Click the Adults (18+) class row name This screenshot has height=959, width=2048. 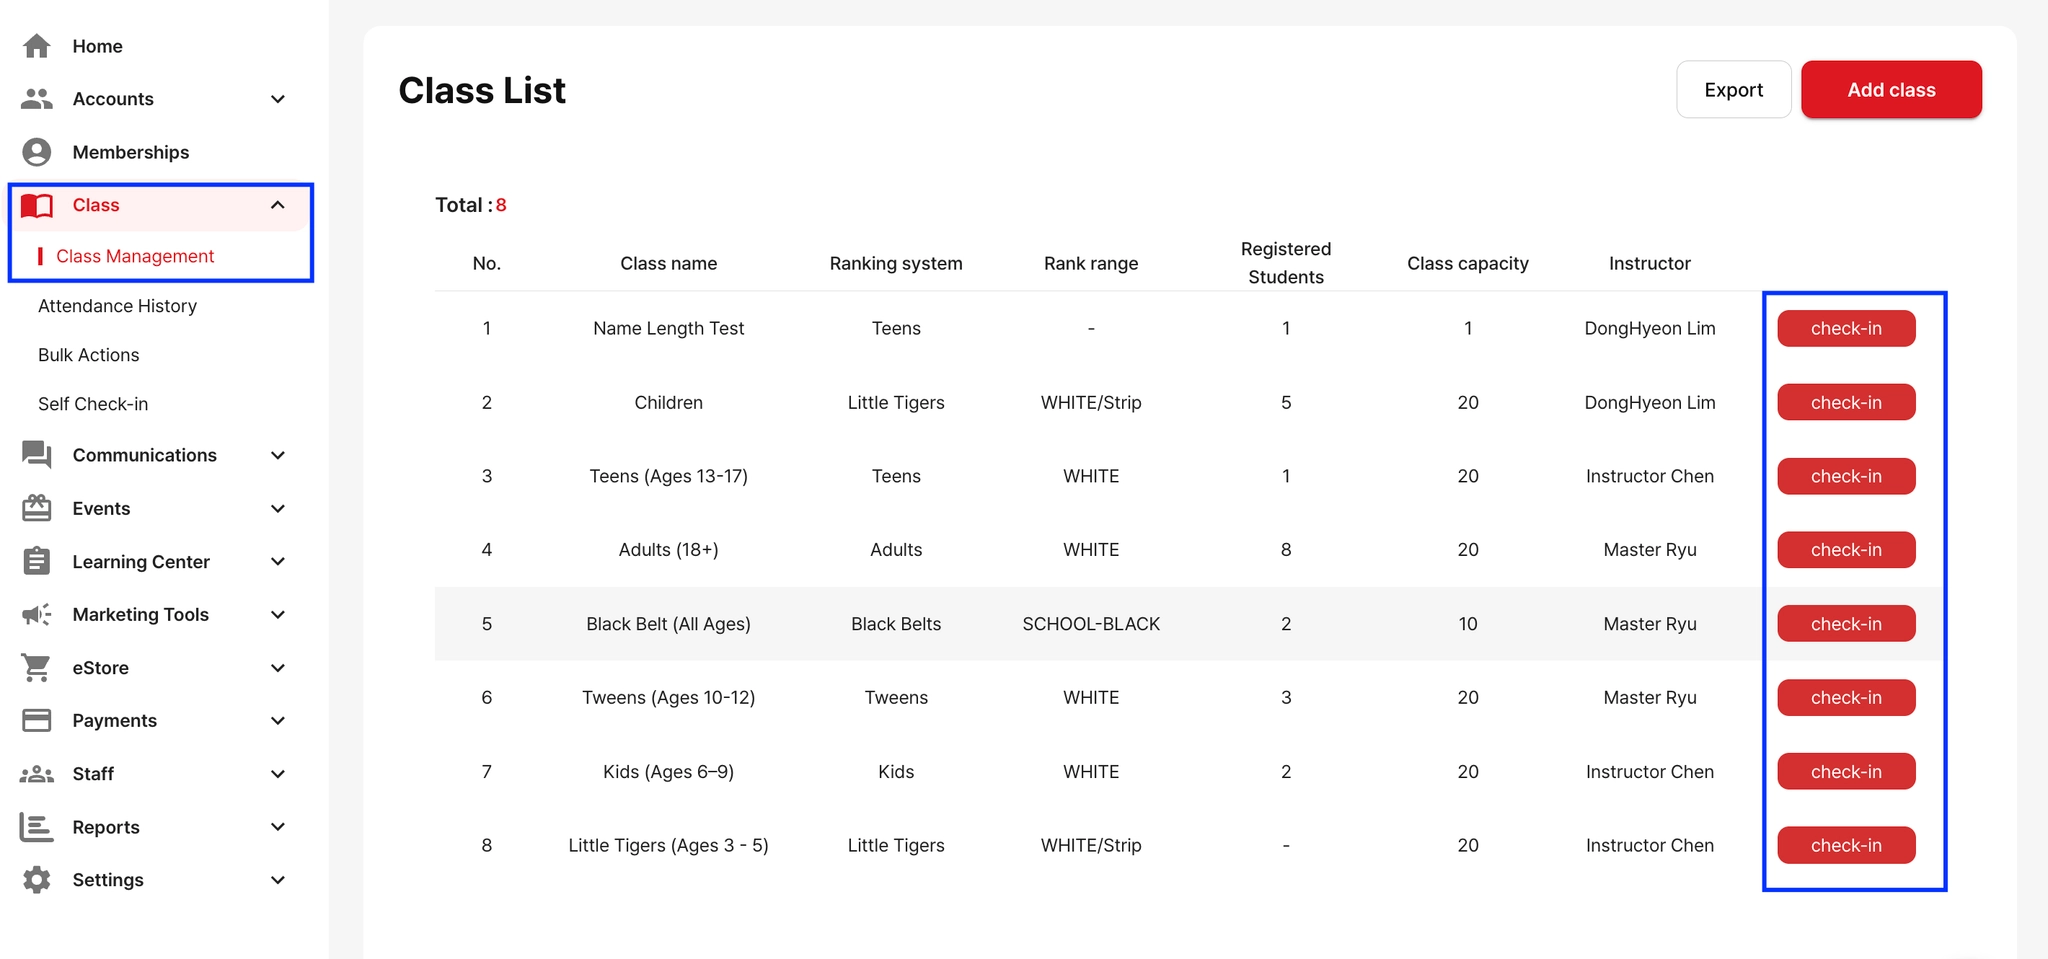[668, 550]
